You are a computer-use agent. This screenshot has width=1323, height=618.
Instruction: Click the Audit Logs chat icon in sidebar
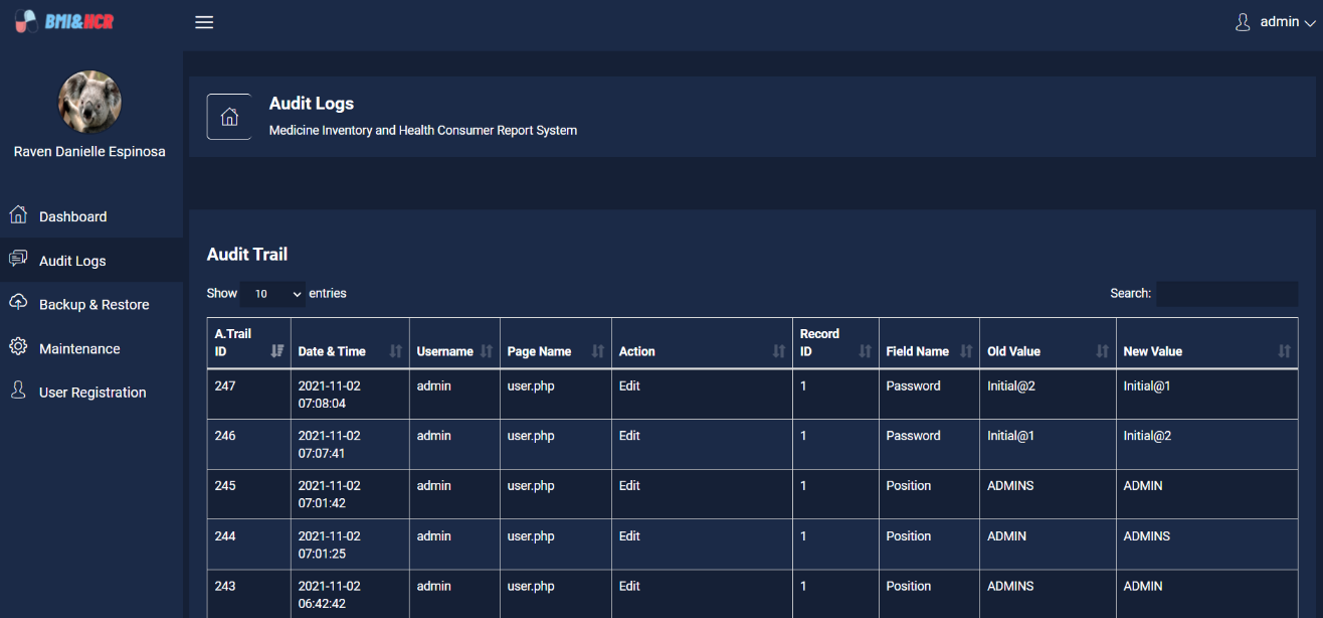point(18,259)
